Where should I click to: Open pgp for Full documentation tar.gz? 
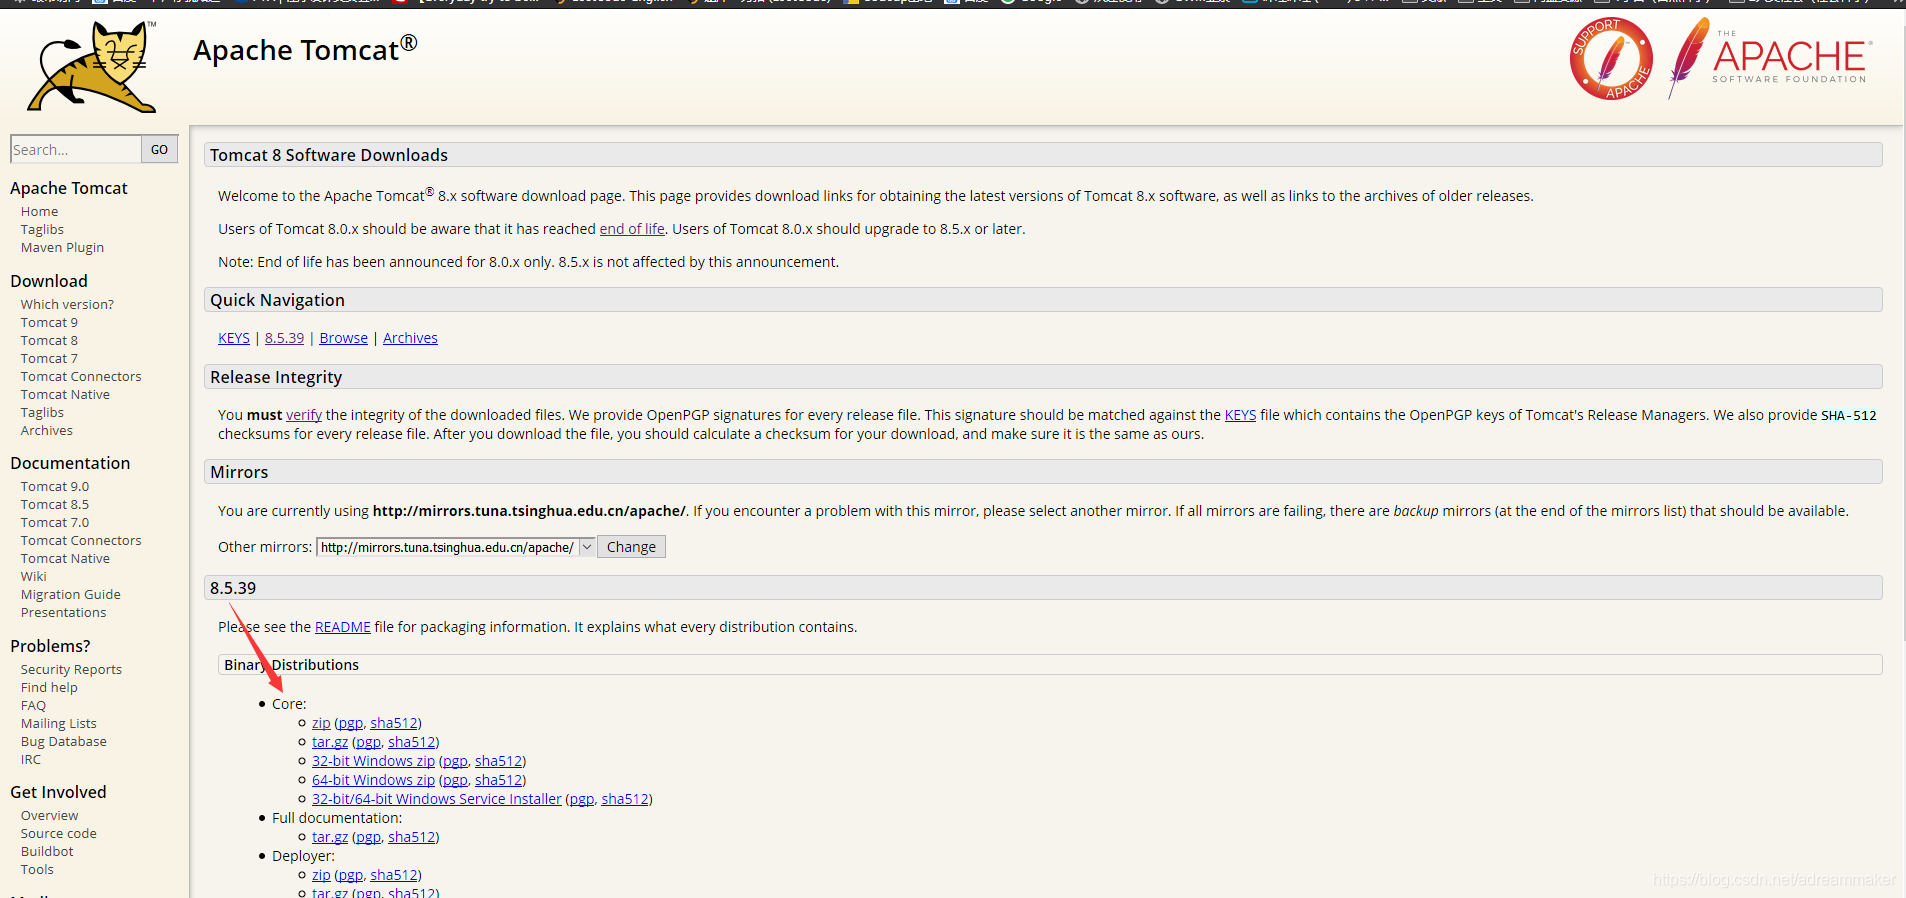(368, 837)
